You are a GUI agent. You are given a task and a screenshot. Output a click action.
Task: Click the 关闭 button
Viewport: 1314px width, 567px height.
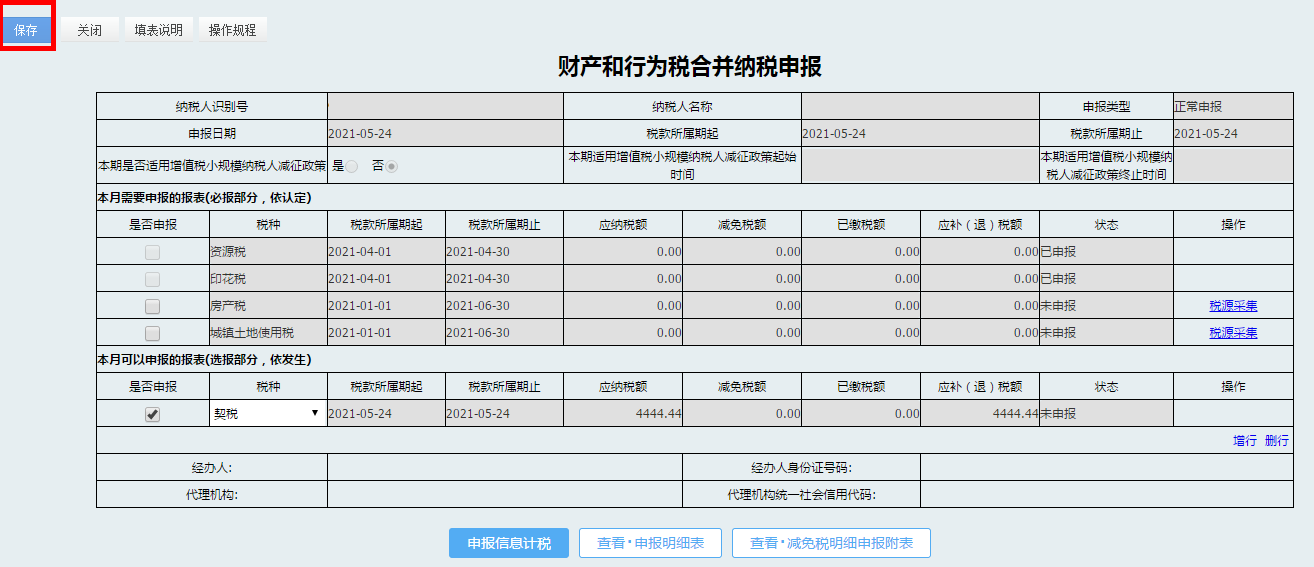point(90,30)
